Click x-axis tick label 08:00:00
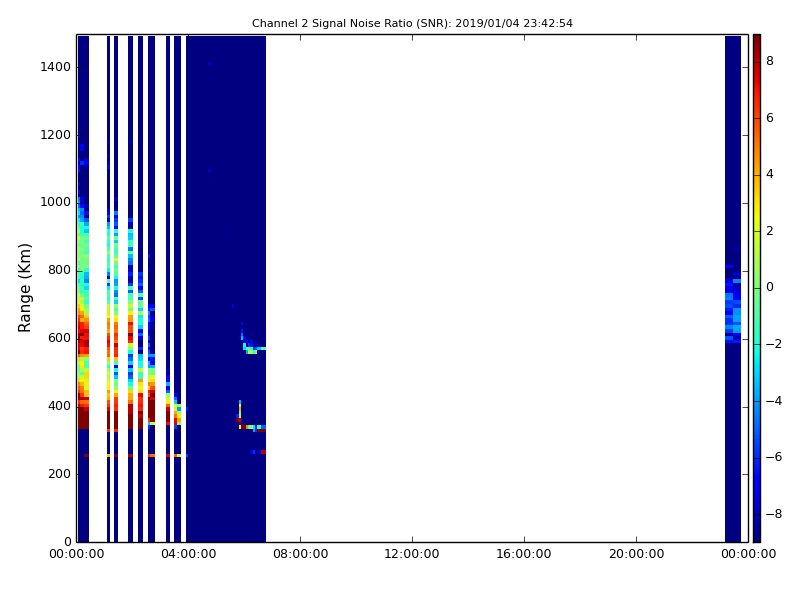 (301, 554)
